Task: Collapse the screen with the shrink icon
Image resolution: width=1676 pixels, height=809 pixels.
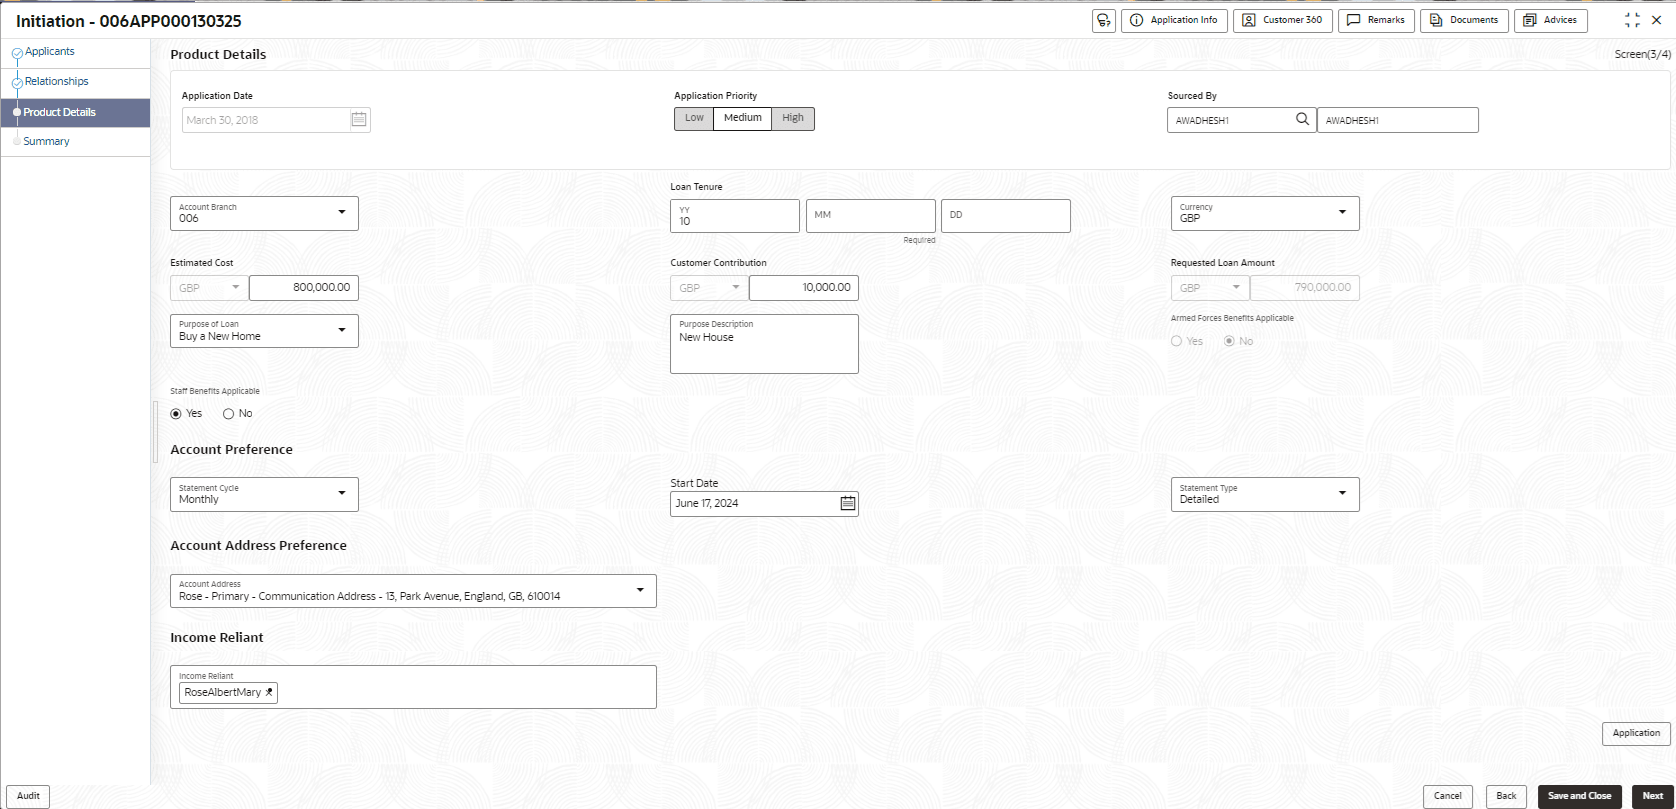Action: coord(1632,21)
